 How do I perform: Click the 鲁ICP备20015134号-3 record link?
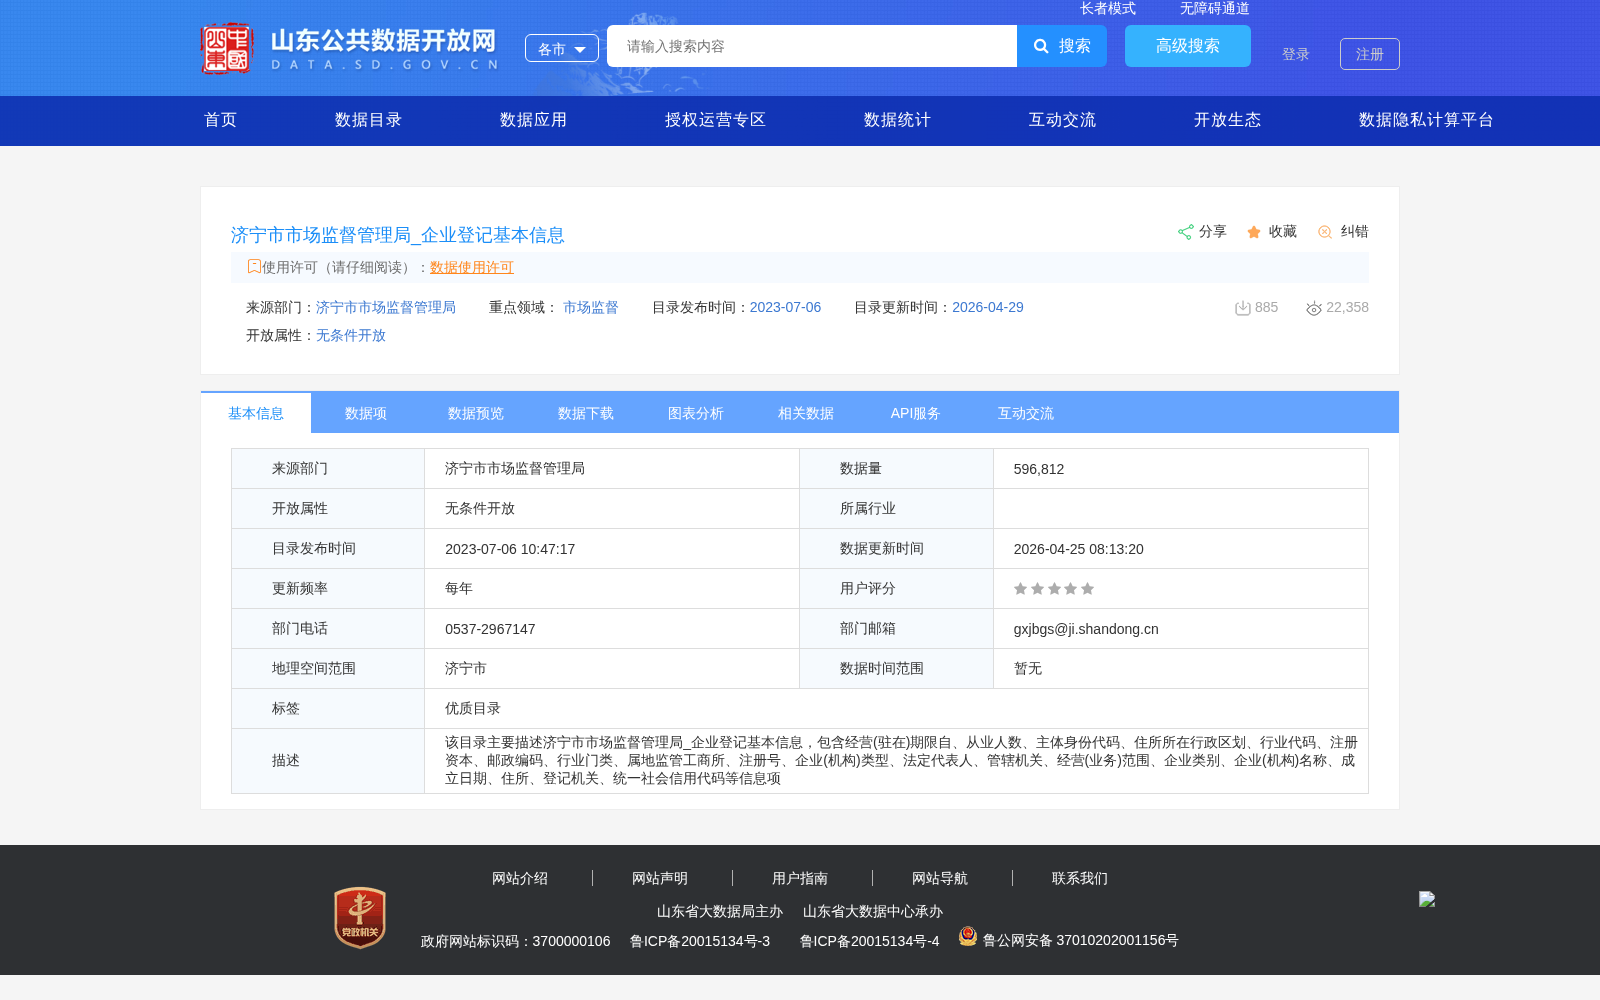(700, 941)
